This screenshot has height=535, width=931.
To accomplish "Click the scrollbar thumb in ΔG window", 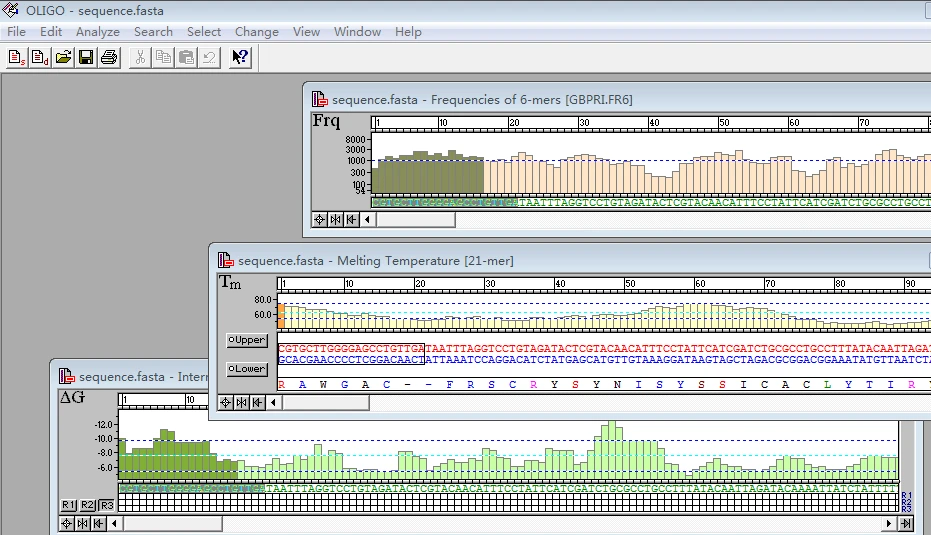I will [x=172, y=524].
